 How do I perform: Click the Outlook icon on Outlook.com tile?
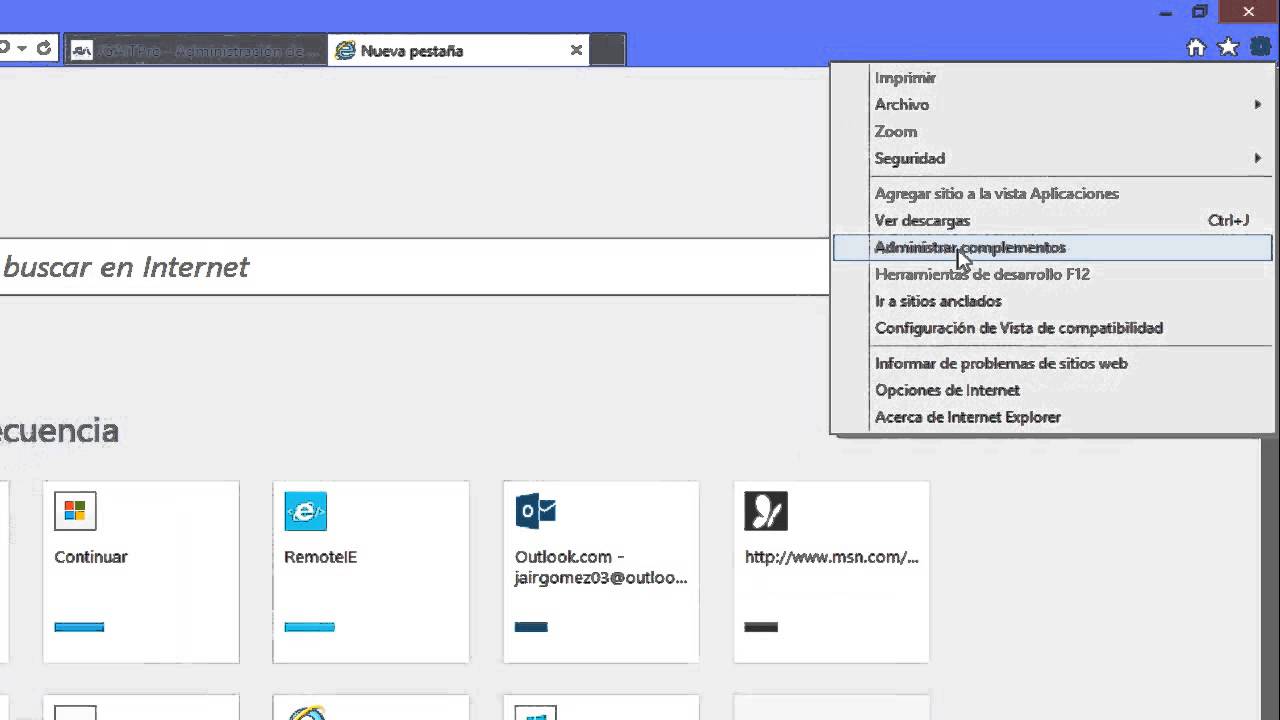(x=535, y=511)
